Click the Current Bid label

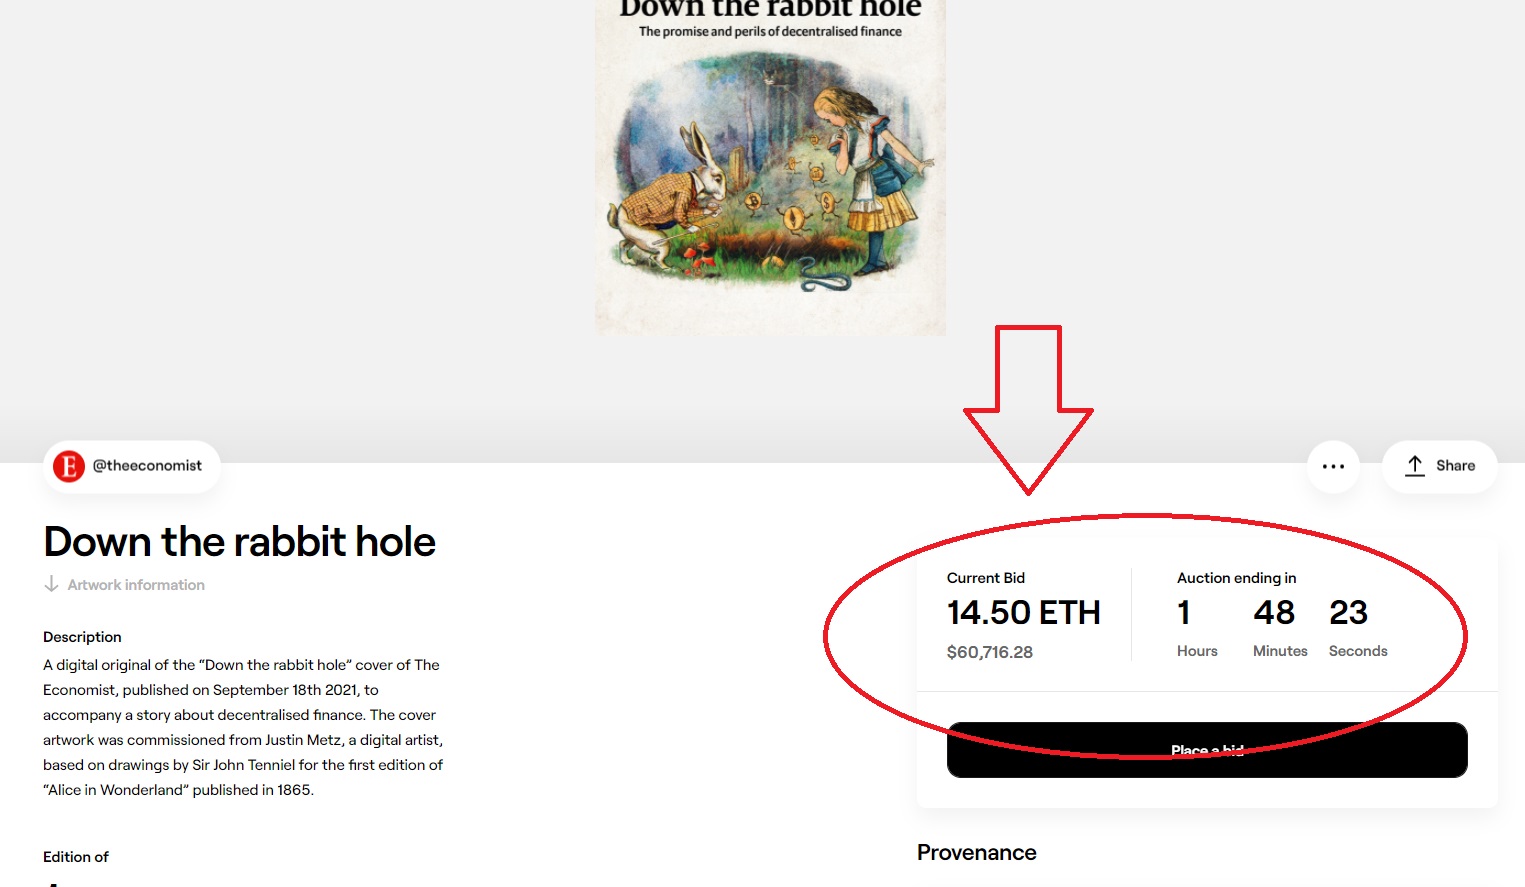pyautogui.click(x=985, y=578)
